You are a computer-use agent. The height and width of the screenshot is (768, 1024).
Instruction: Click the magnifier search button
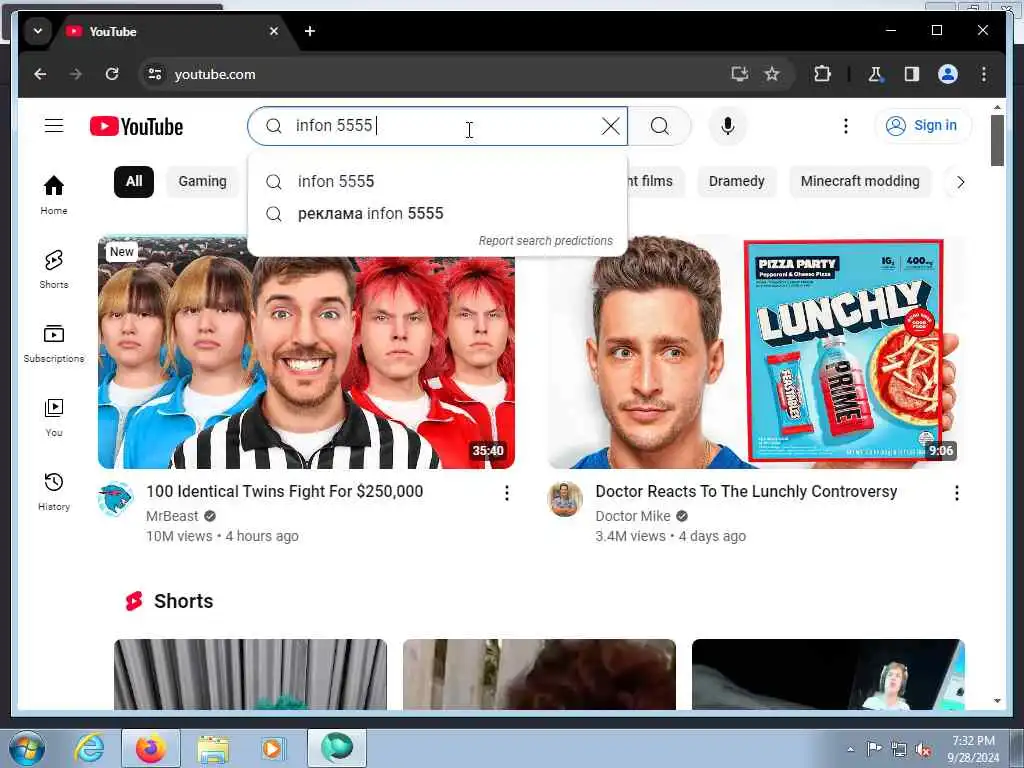(660, 125)
